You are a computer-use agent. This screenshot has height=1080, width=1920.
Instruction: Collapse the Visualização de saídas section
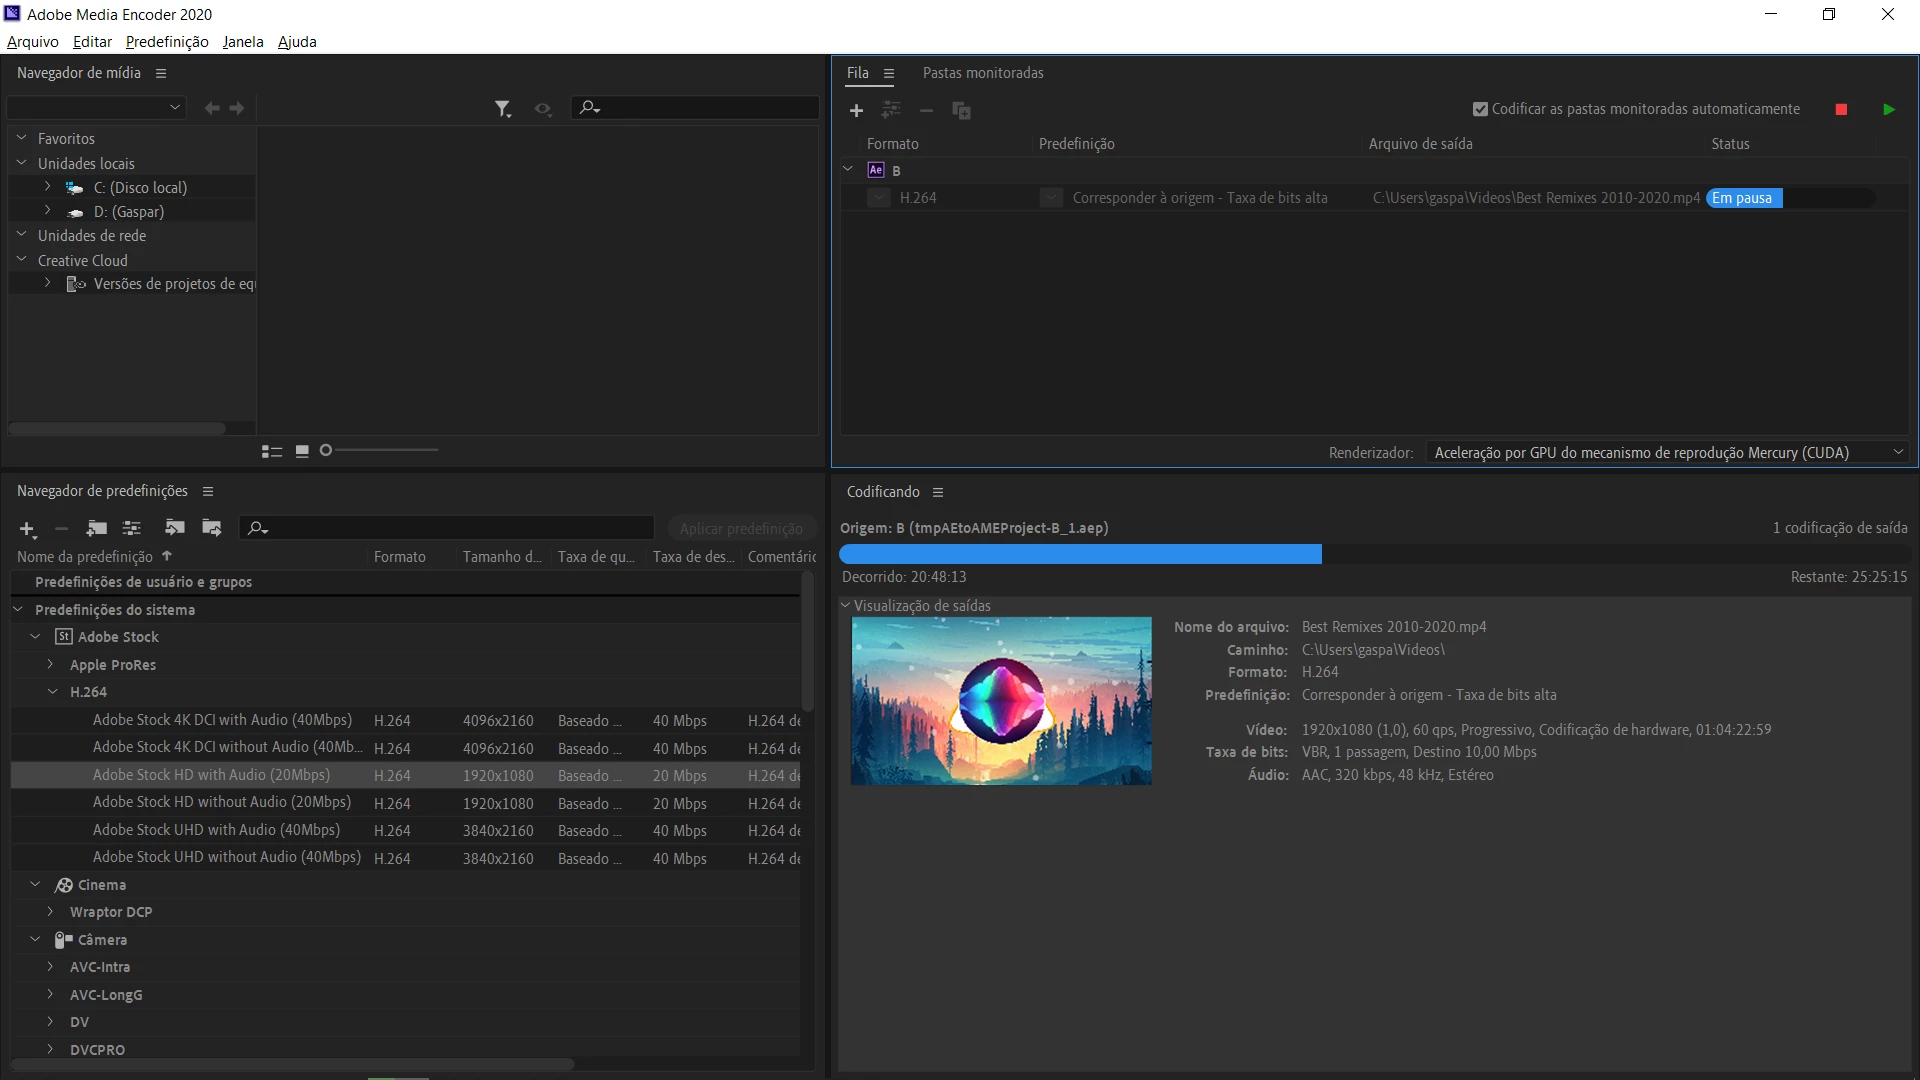click(x=845, y=605)
